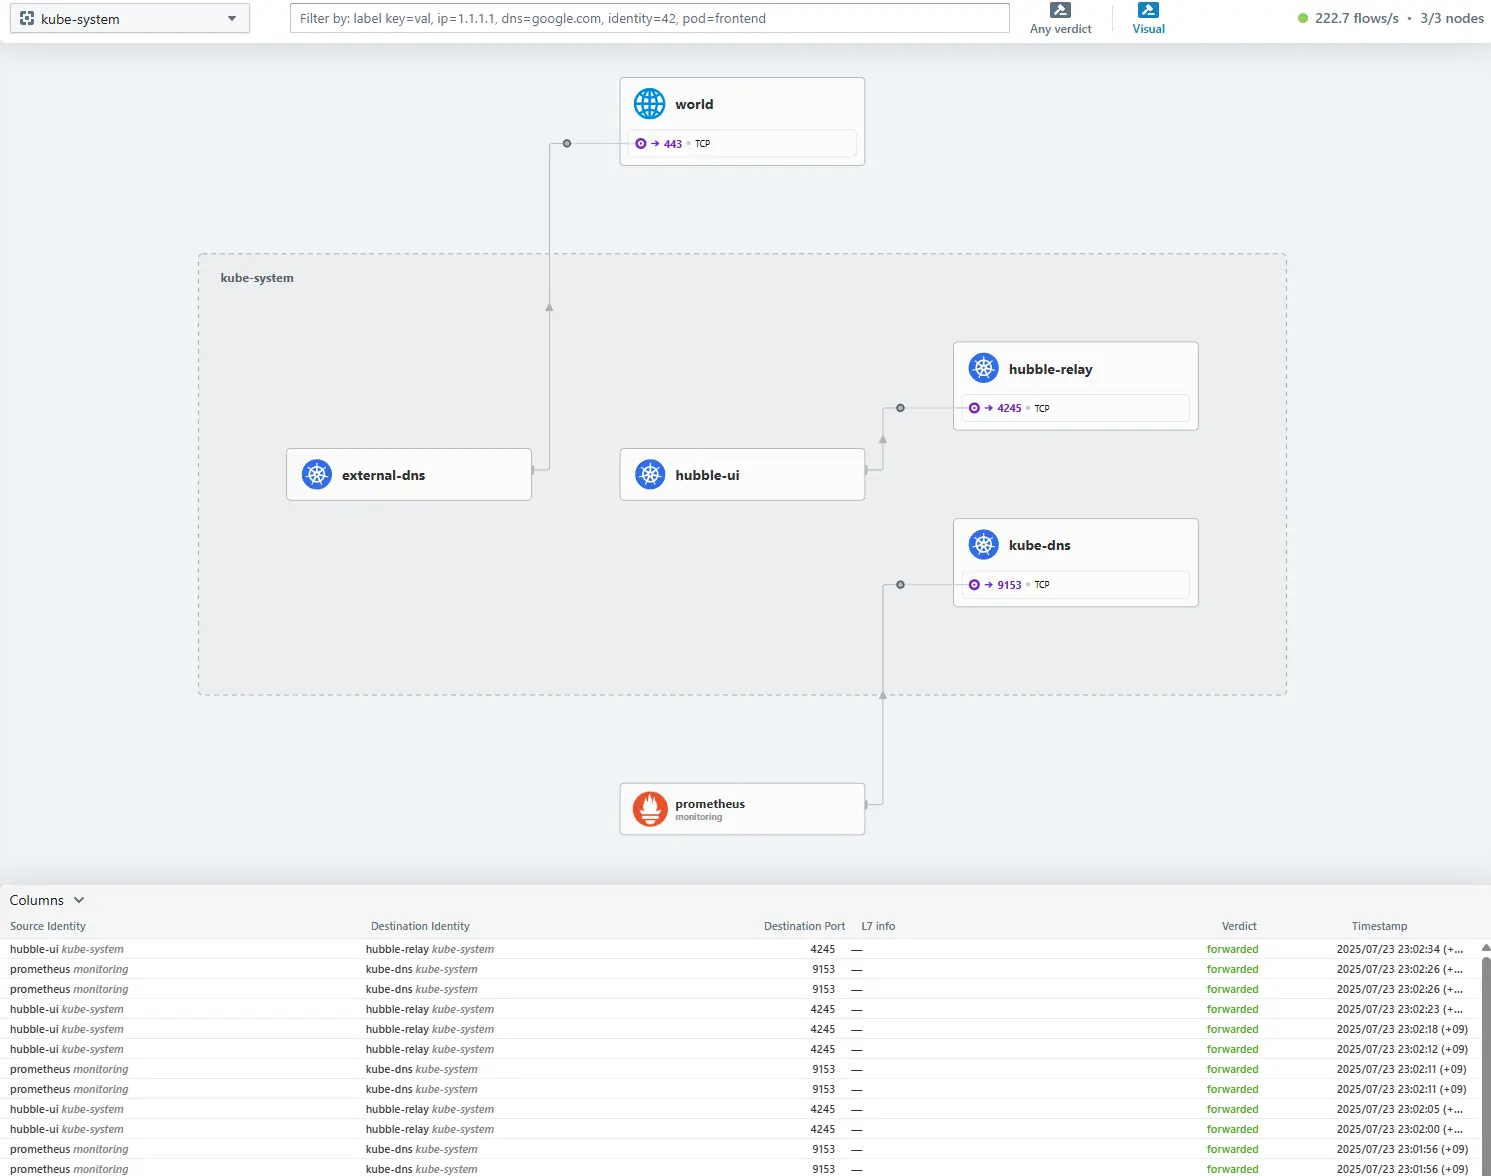Click the Verdict column header
Screen dimensions: 1491x1176
pyautogui.click(x=1239, y=926)
